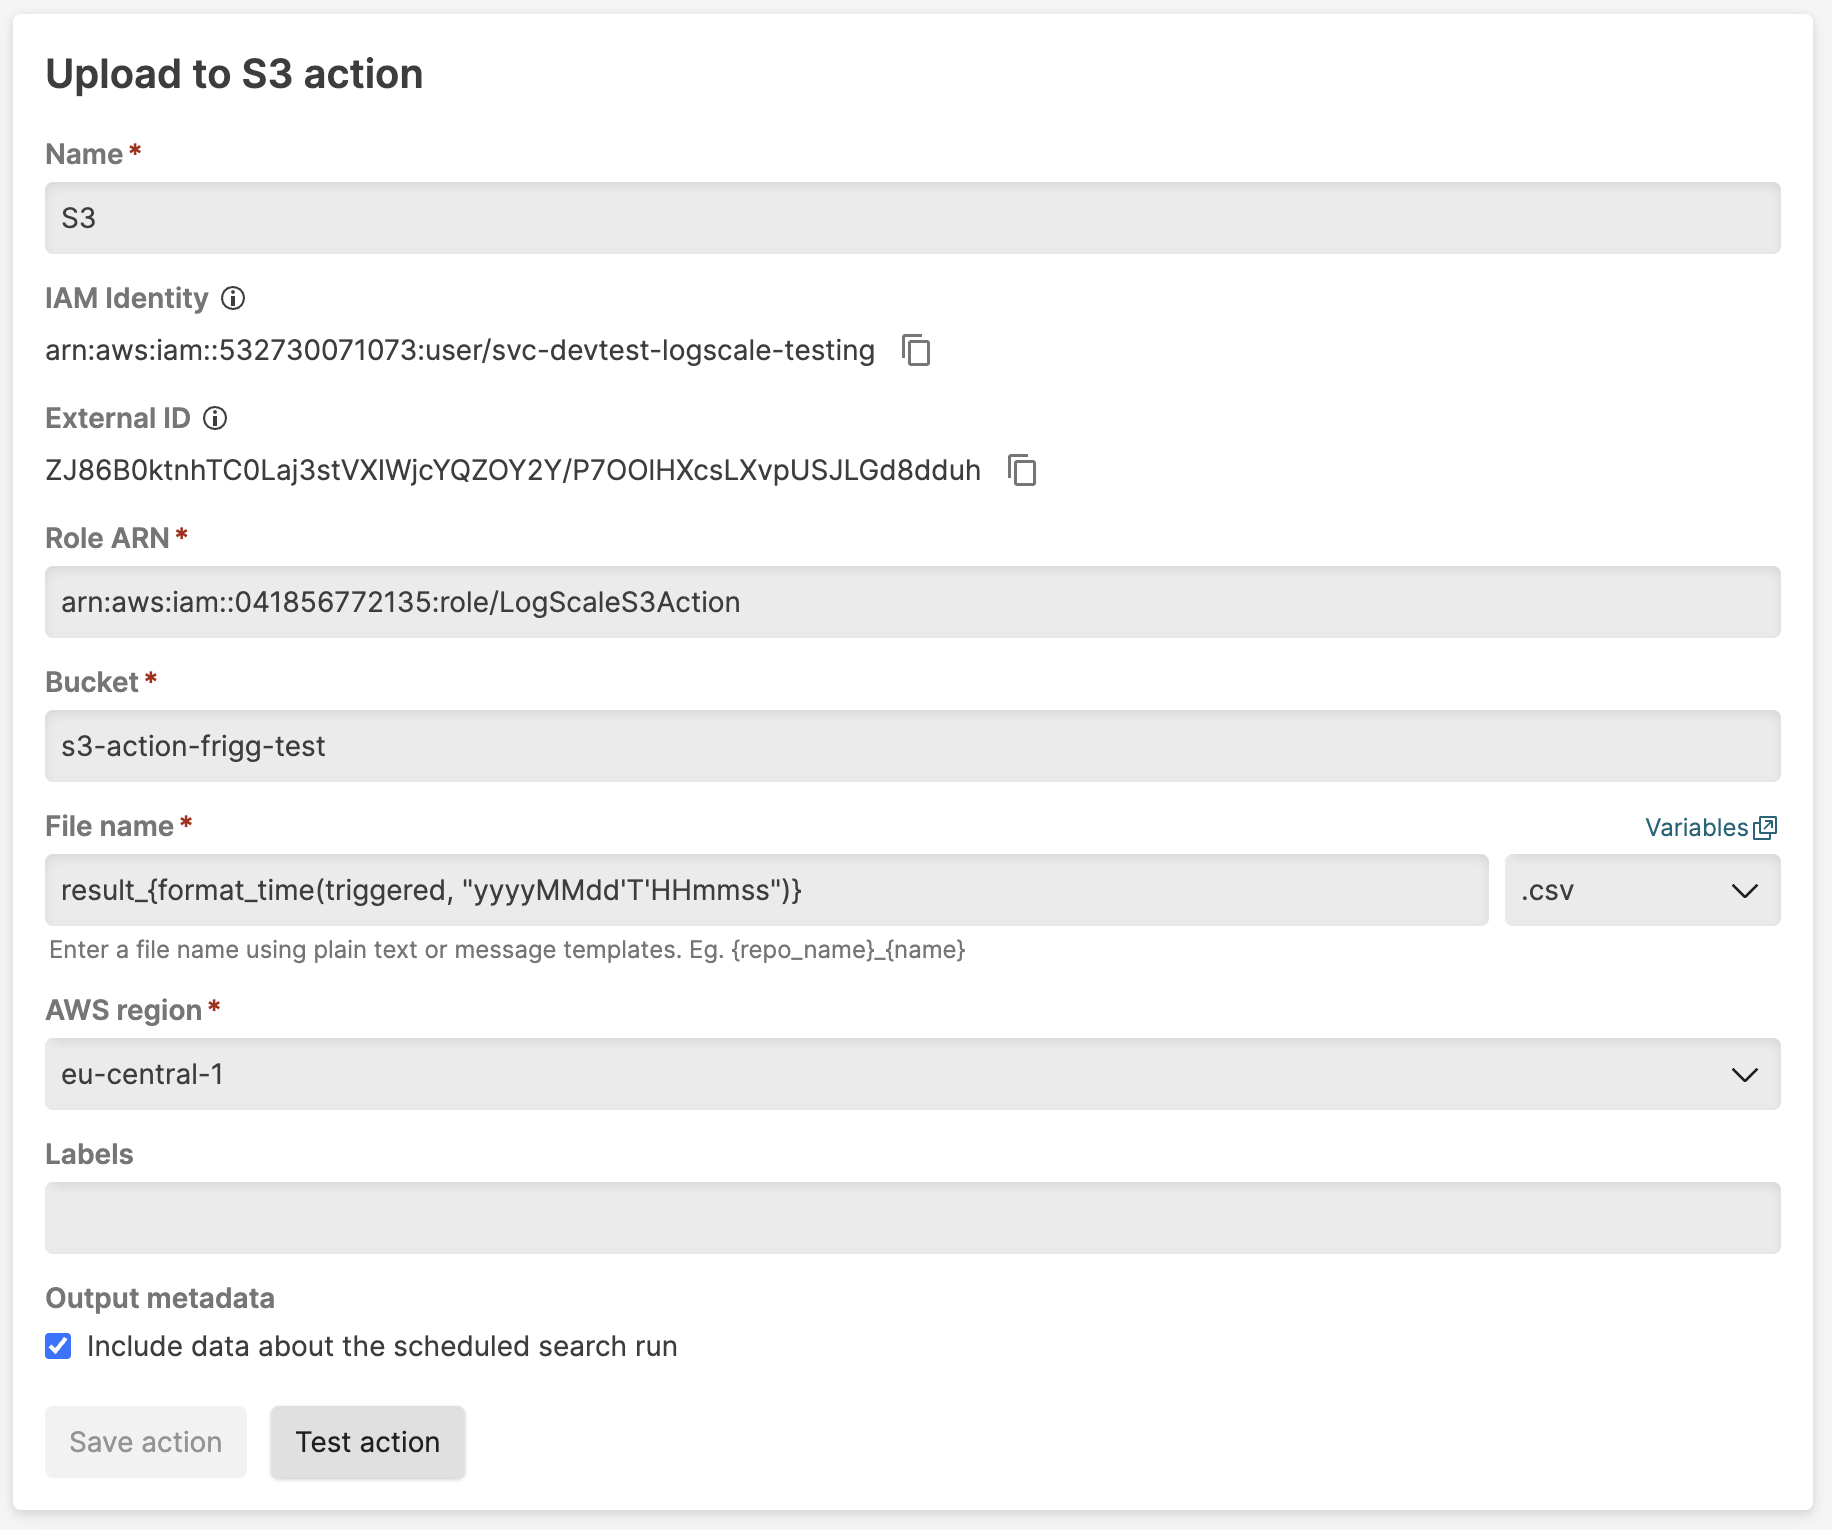Click the Save action button
This screenshot has width=1832, height=1530.
(x=145, y=1442)
